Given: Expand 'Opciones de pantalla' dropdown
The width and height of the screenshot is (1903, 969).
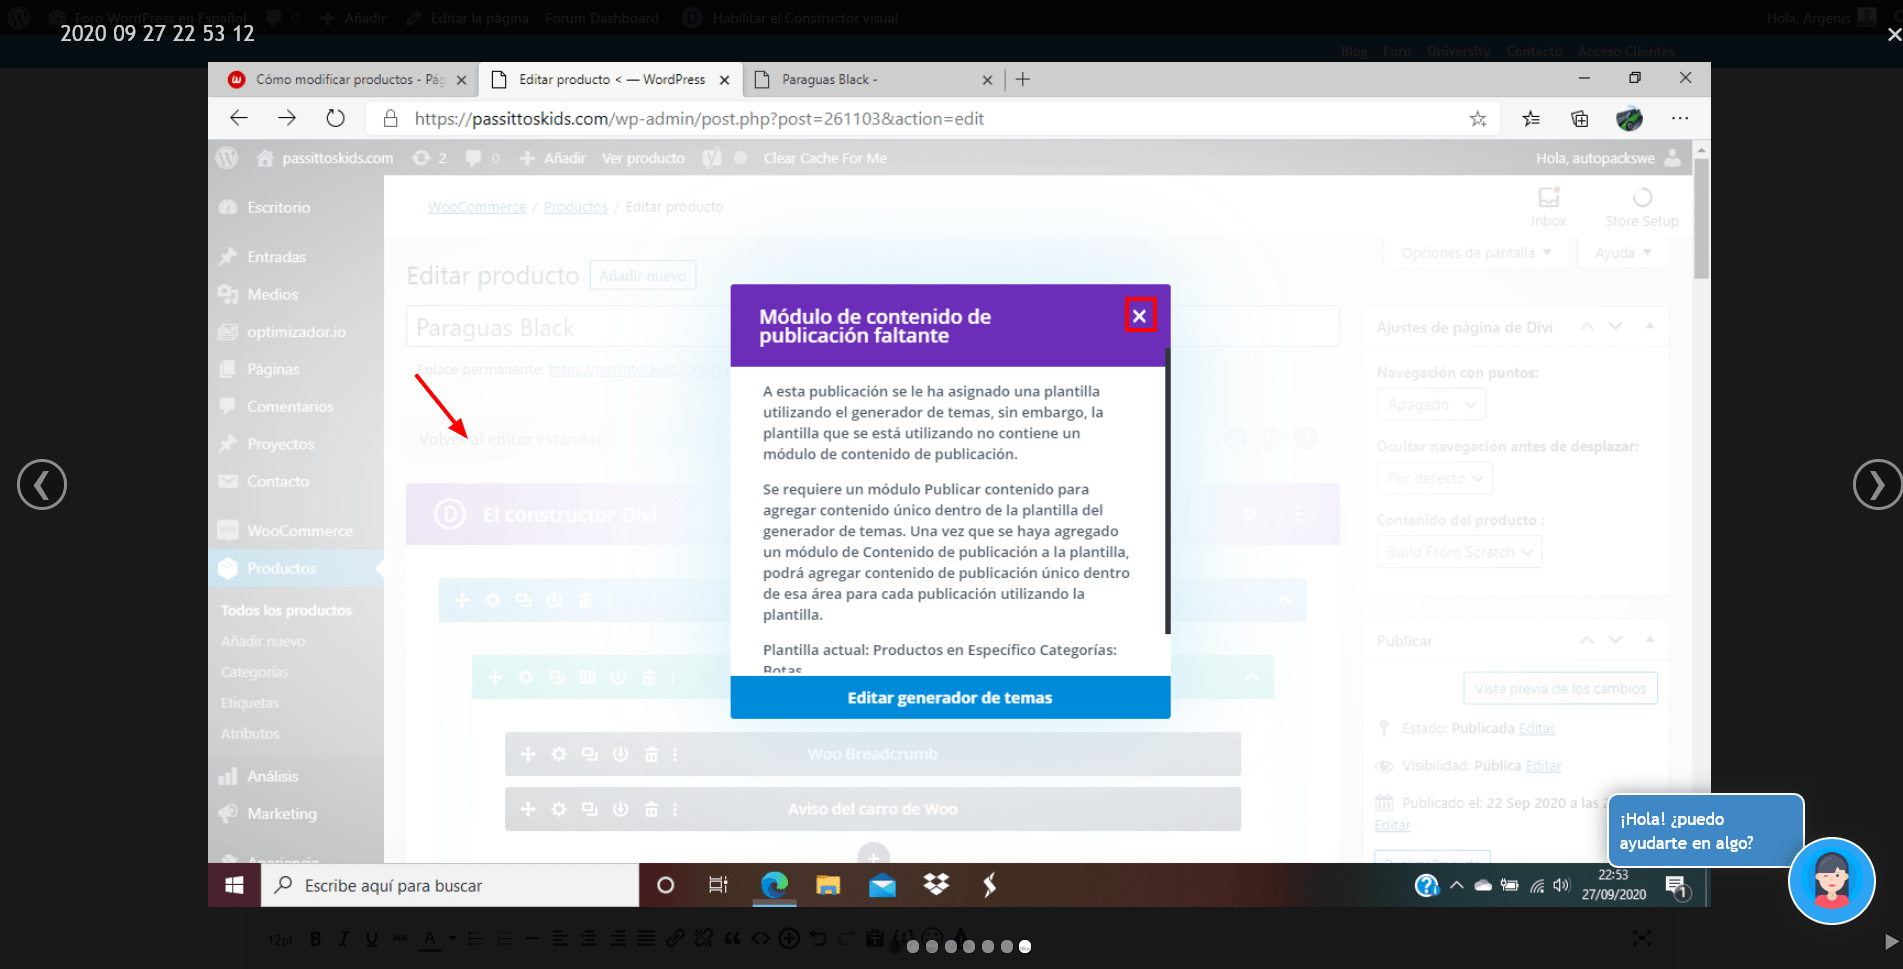Looking at the screenshot, I should pos(1476,253).
